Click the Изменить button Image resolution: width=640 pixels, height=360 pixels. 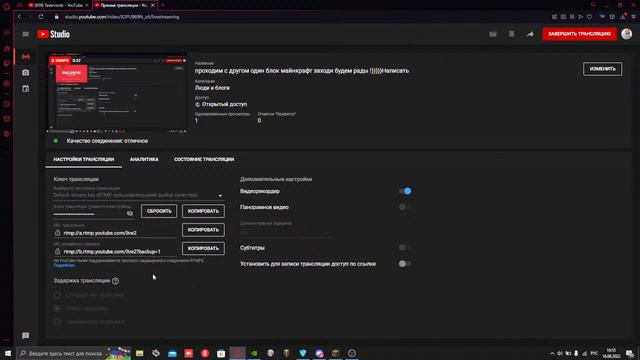[602, 69]
